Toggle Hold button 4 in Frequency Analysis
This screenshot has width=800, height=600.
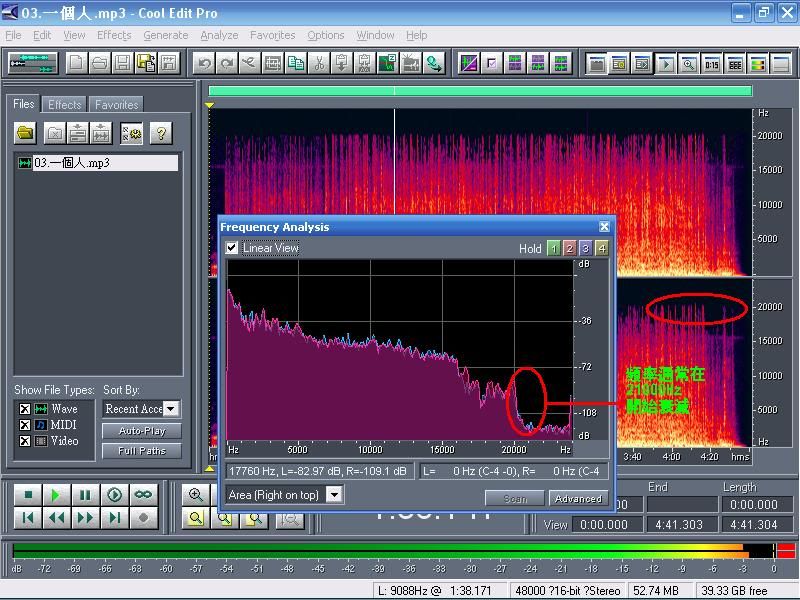[602, 248]
